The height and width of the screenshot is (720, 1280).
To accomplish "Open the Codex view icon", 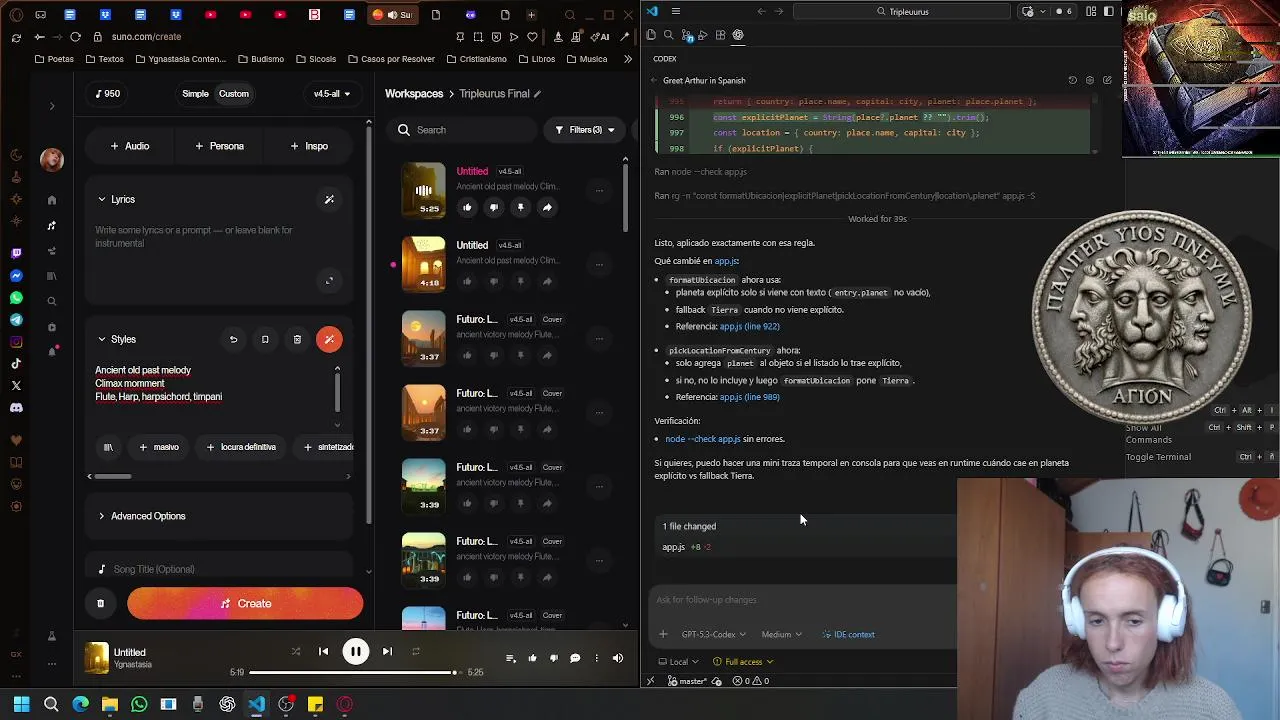I will [738, 35].
